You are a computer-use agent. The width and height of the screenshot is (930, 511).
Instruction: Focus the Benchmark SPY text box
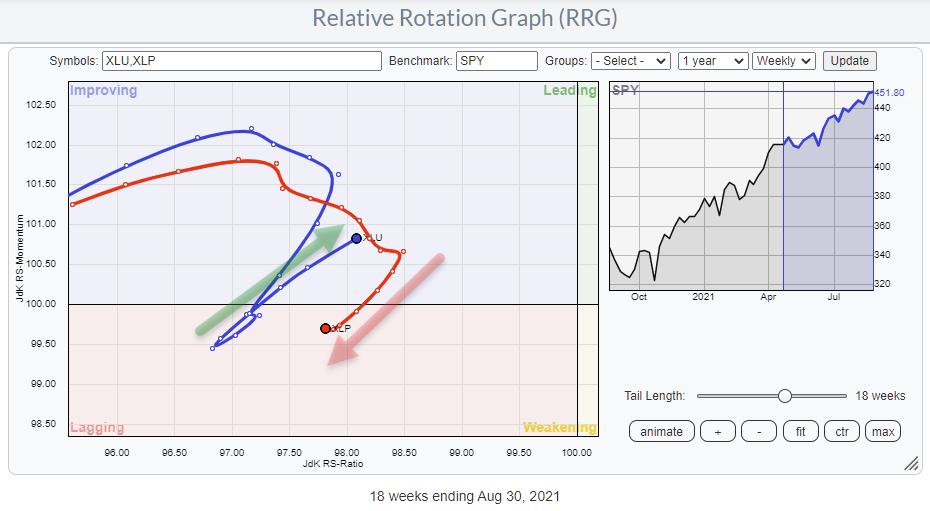[497, 61]
